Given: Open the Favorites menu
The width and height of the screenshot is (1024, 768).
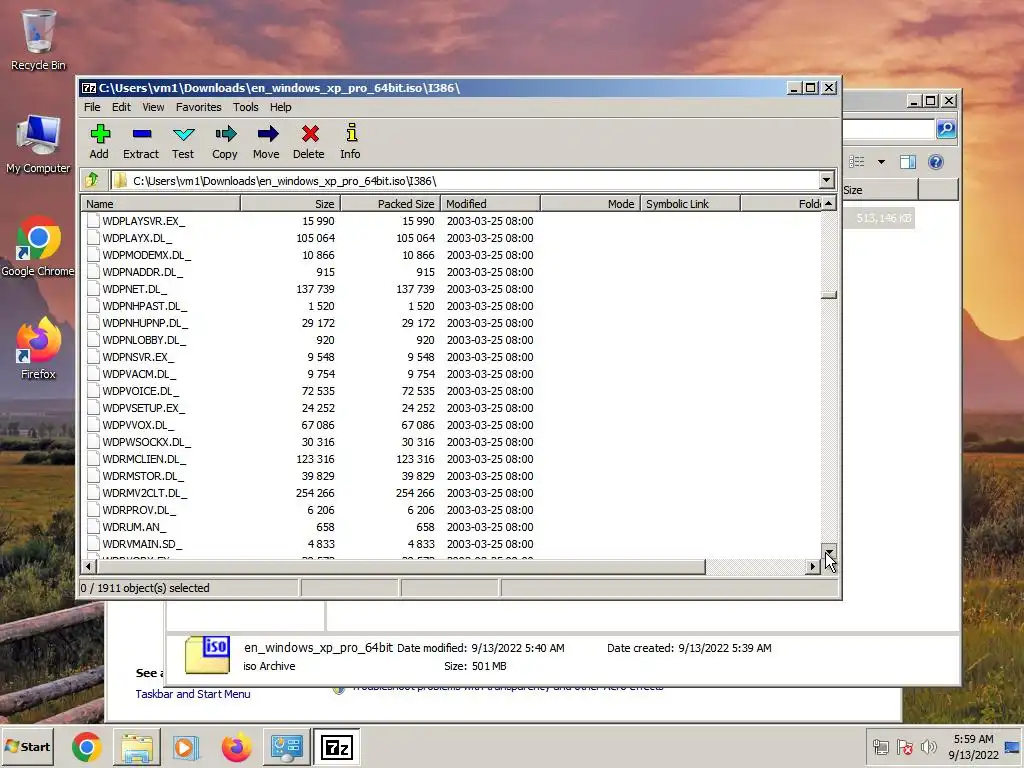Looking at the screenshot, I should coord(199,107).
